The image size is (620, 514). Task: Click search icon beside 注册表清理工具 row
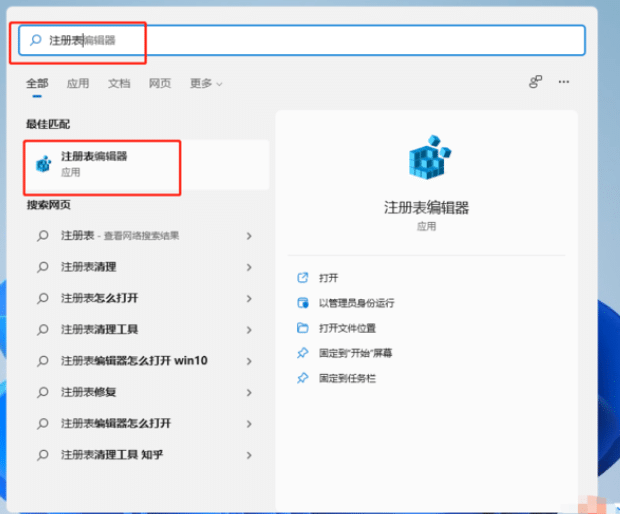pos(43,330)
